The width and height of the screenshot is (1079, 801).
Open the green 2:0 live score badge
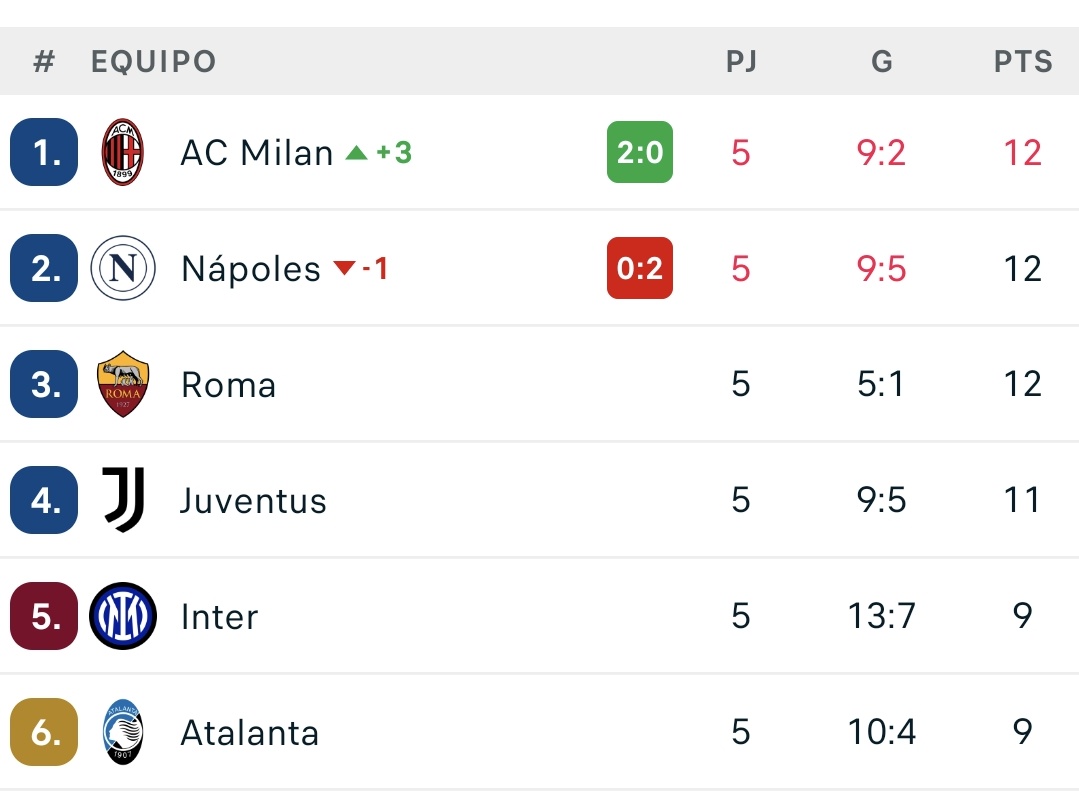point(639,152)
